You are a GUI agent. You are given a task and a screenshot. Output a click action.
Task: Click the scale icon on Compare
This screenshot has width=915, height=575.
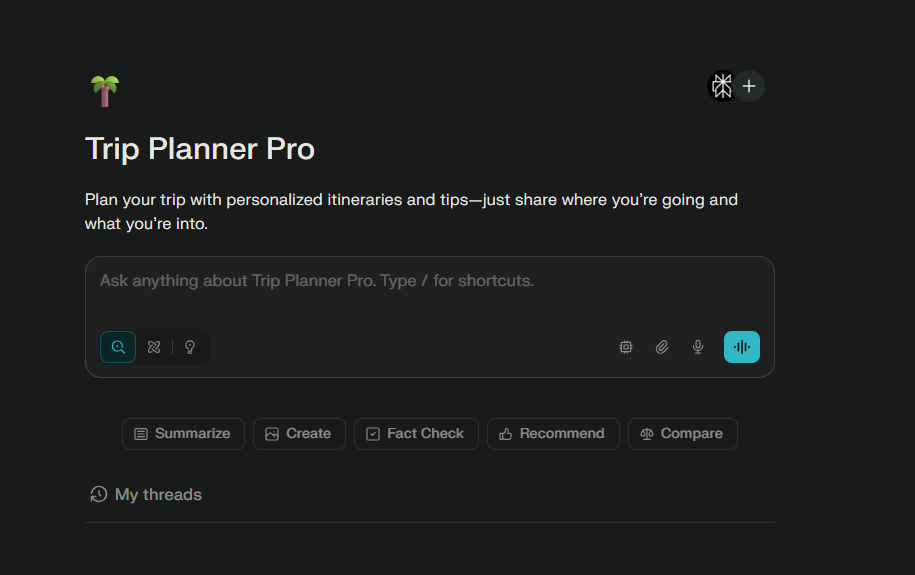[647, 434]
